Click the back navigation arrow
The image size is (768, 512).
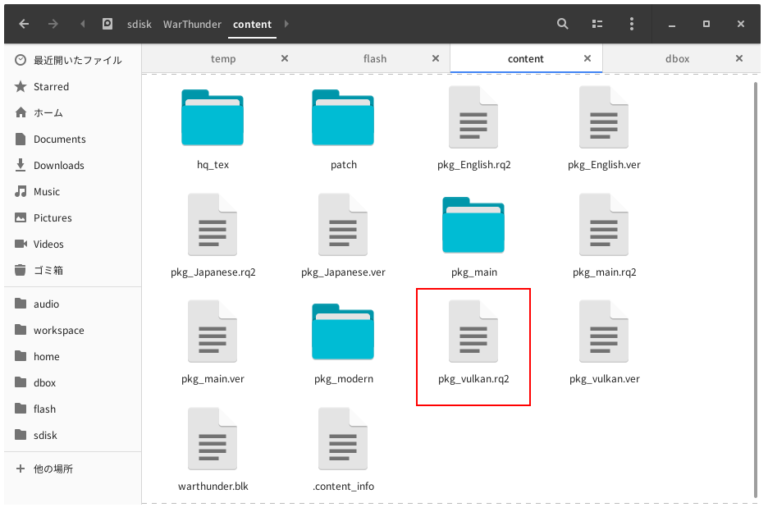pos(24,23)
